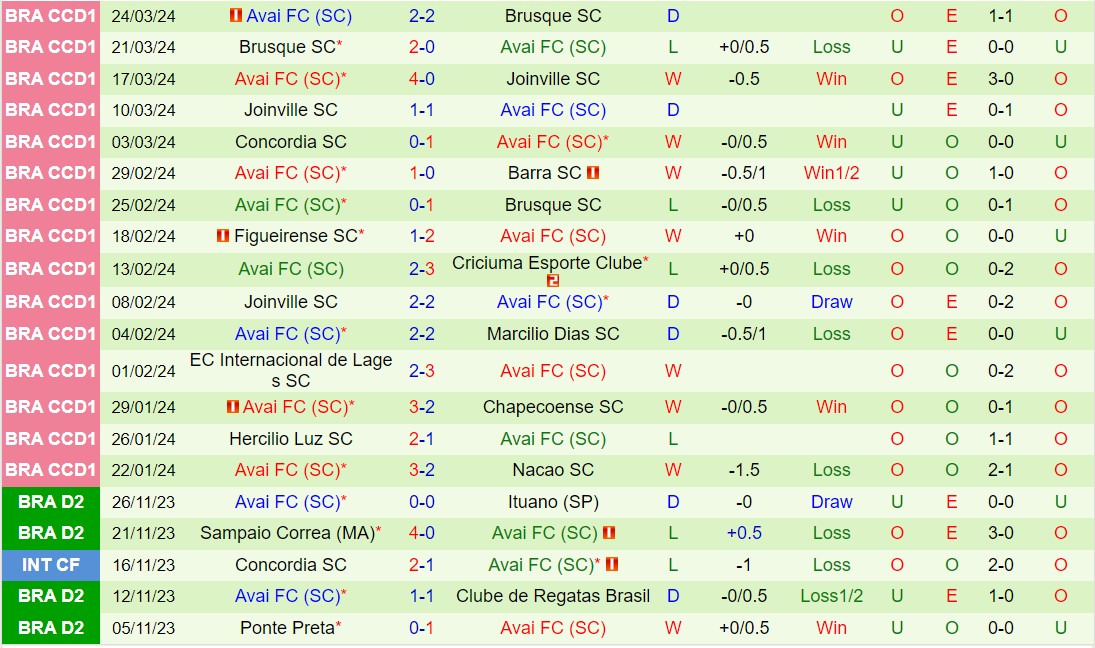1095x648 pixels.
Task: Click Ponte Preta team name
Action: tap(287, 628)
